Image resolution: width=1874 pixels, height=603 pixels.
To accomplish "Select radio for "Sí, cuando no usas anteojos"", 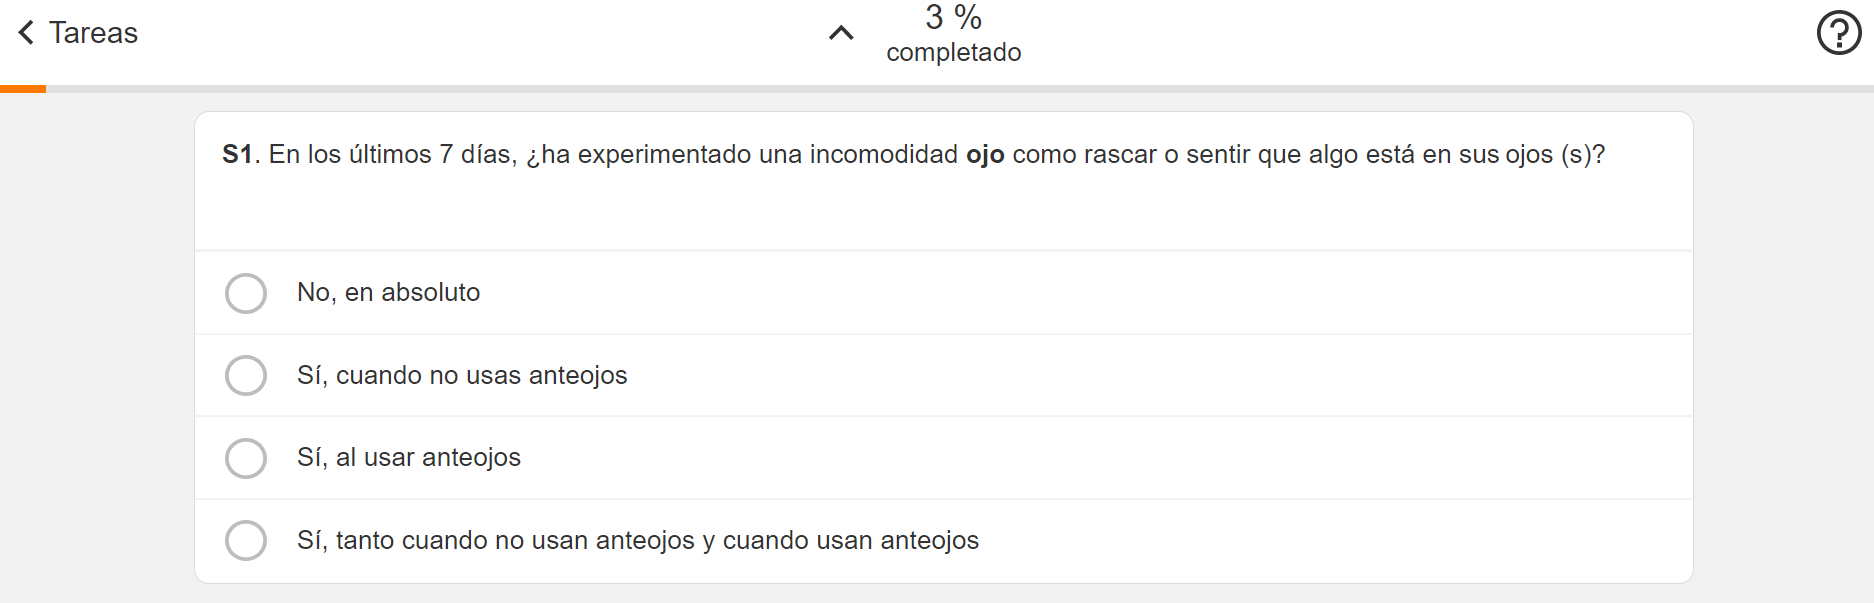I will pyautogui.click(x=246, y=375).
